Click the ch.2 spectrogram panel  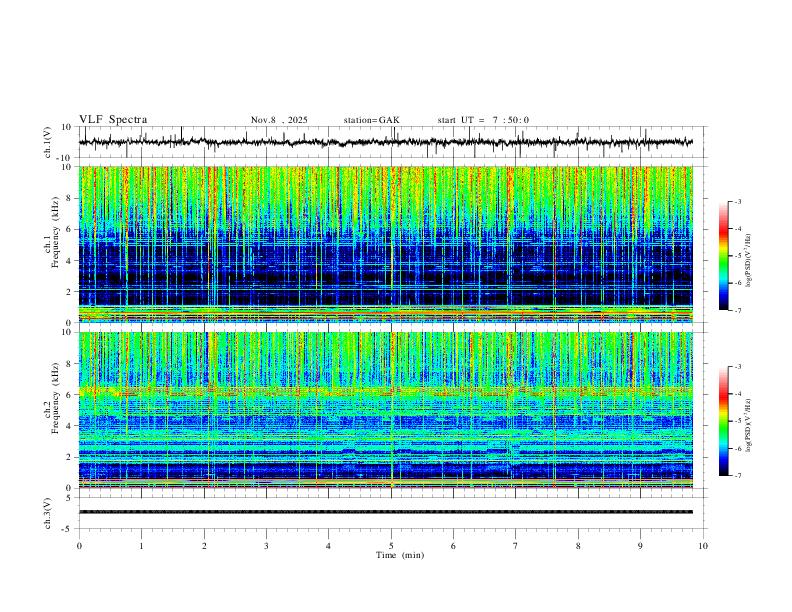386,410
